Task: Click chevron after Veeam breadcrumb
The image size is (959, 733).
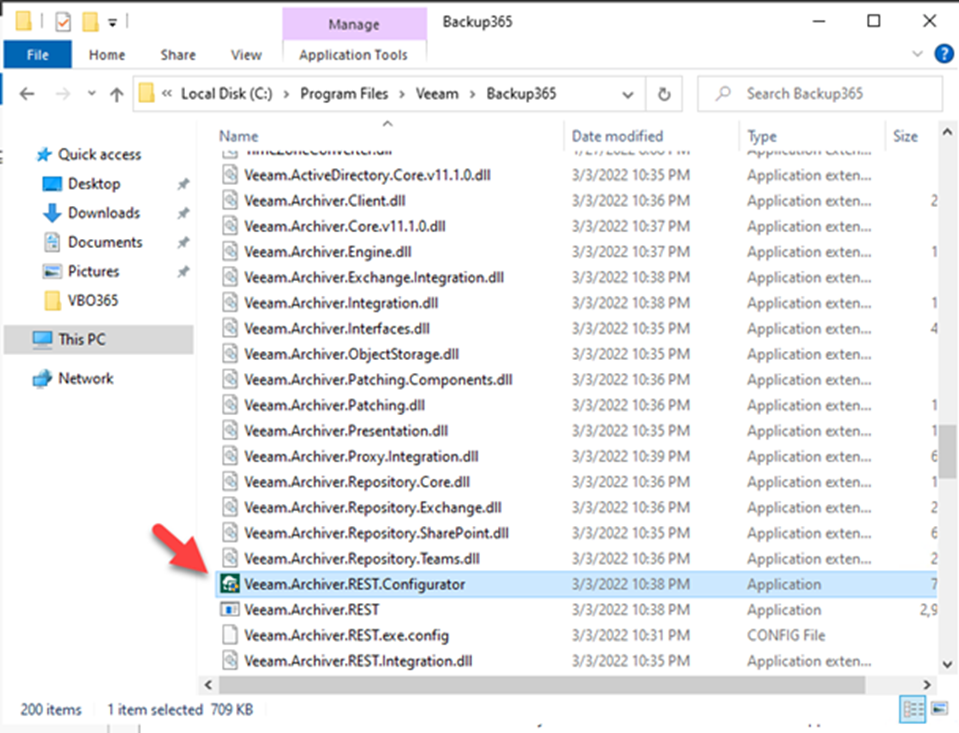Action: [x=472, y=94]
